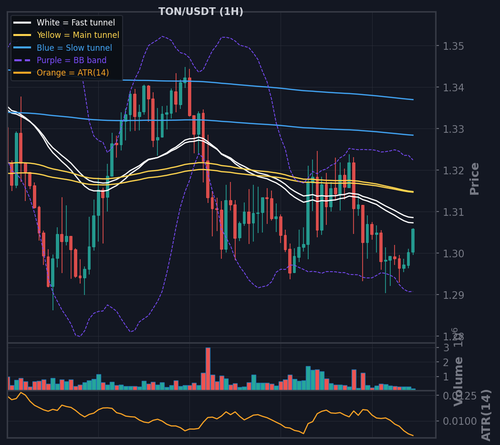Click the dashed purple swatch in legend

(x=22, y=60)
